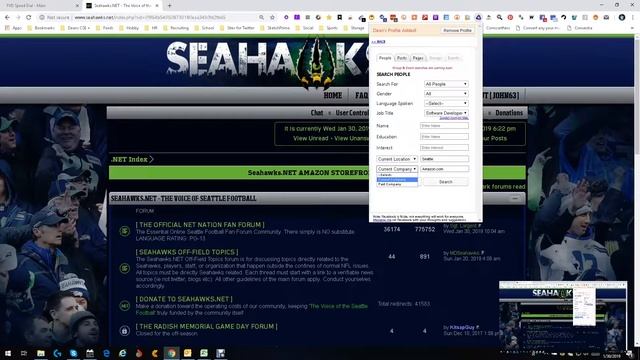Screen dimensions: 640x360
Task: Click the Interest input field
Action: [x=444, y=147]
